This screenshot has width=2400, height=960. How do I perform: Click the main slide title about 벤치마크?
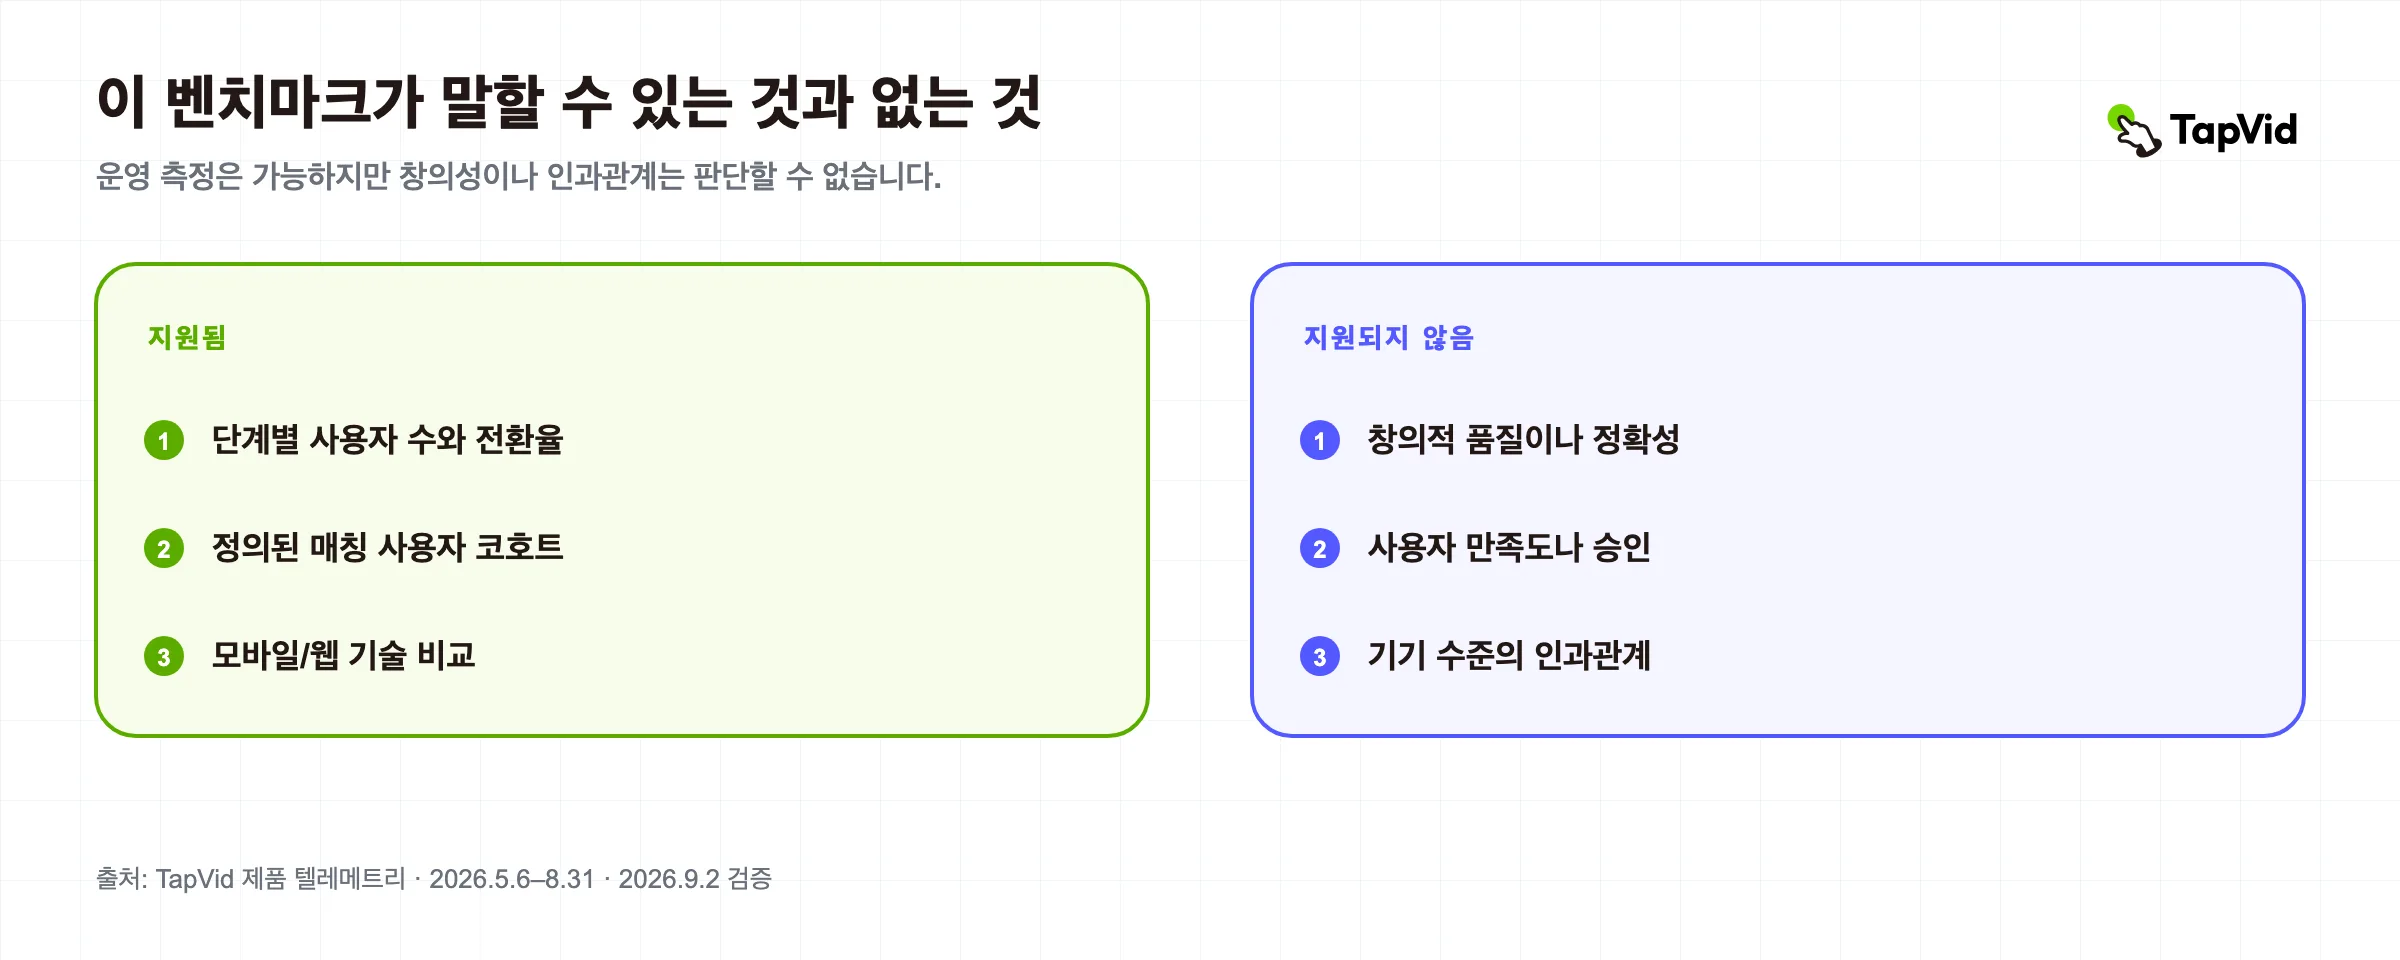point(569,102)
